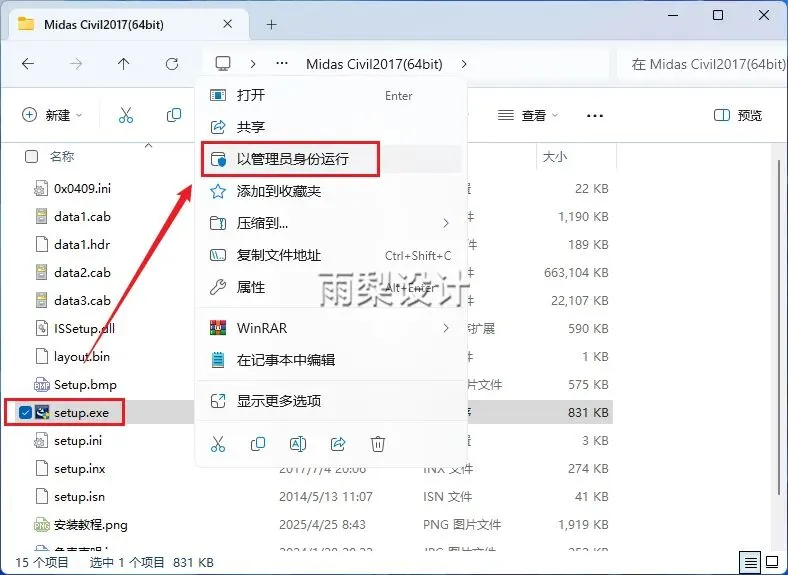Screen dimensions: 788x575
Task: Sort by the 大小 column header
Action: 554,157
